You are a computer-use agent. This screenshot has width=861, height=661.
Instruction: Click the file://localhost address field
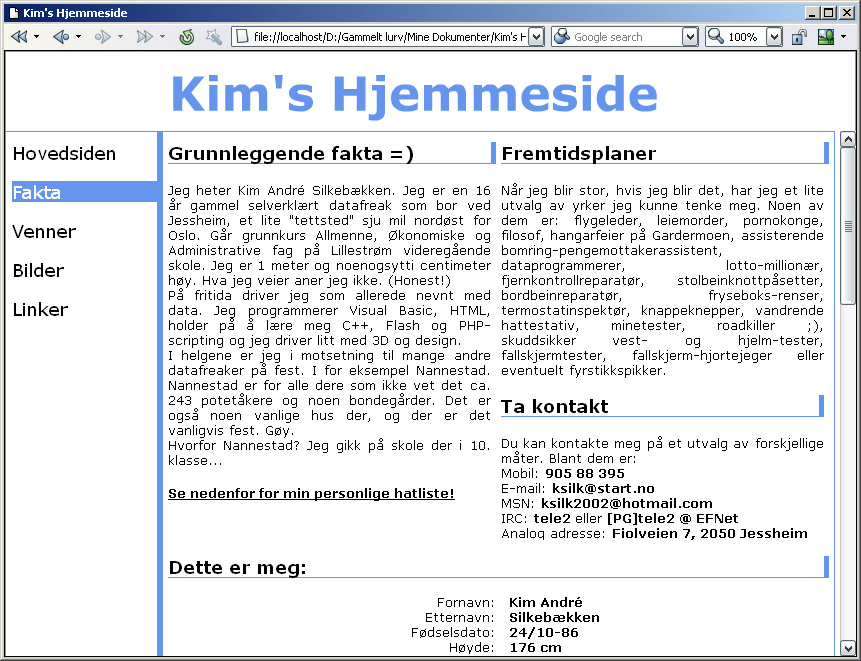389,37
